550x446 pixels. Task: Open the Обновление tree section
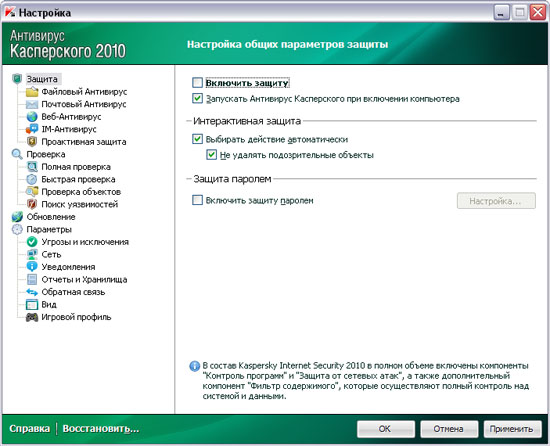click(x=51, y=217)
